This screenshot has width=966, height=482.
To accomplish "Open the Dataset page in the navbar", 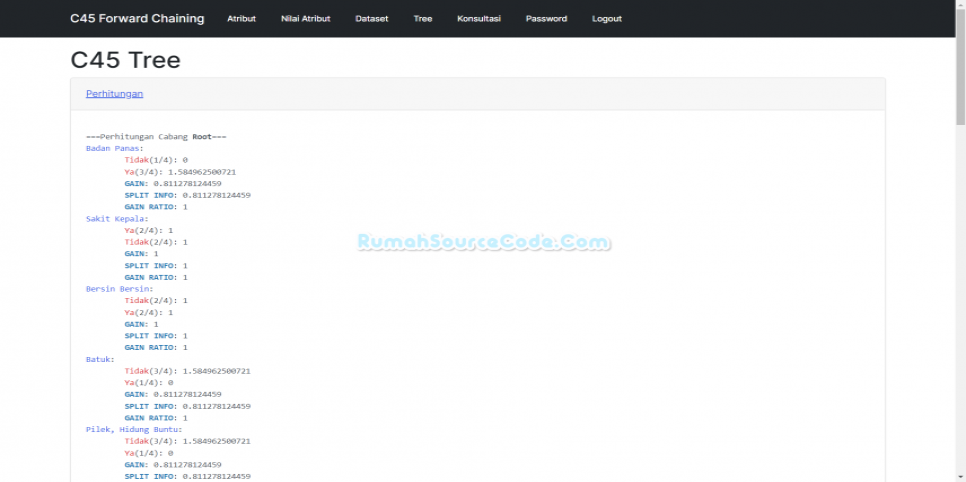I will [371, 19].
